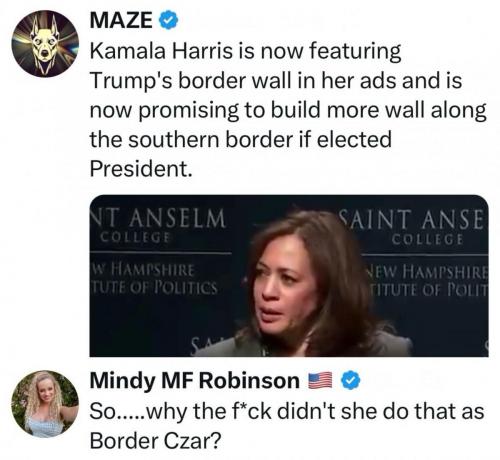Click the speaking woman's face in the video

[287, 287]
